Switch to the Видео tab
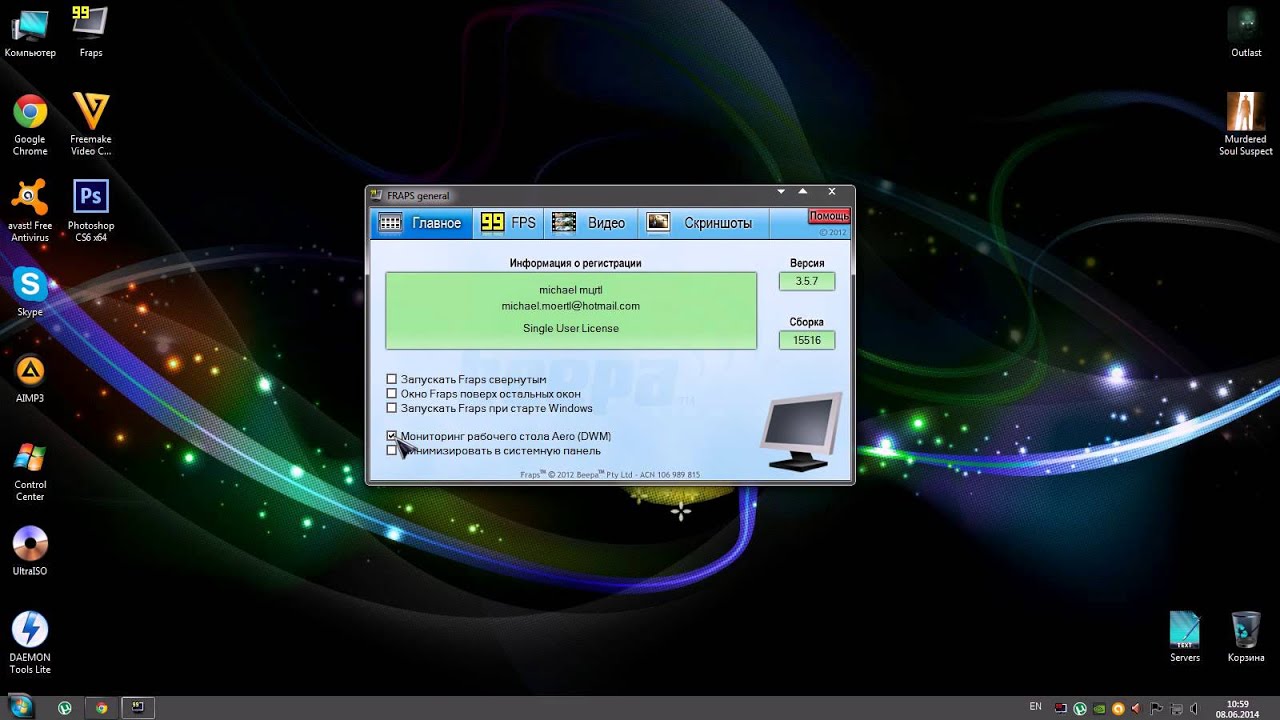The height and width of the screenshot is (720, 1280). point(589,223)
